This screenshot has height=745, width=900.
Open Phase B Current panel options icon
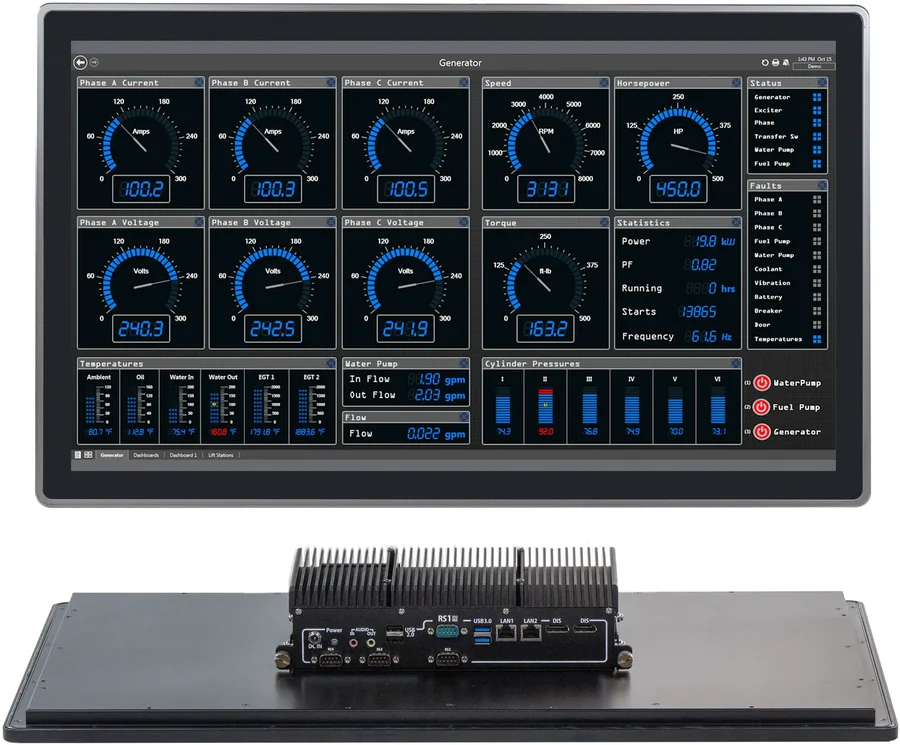click(331, 83)
